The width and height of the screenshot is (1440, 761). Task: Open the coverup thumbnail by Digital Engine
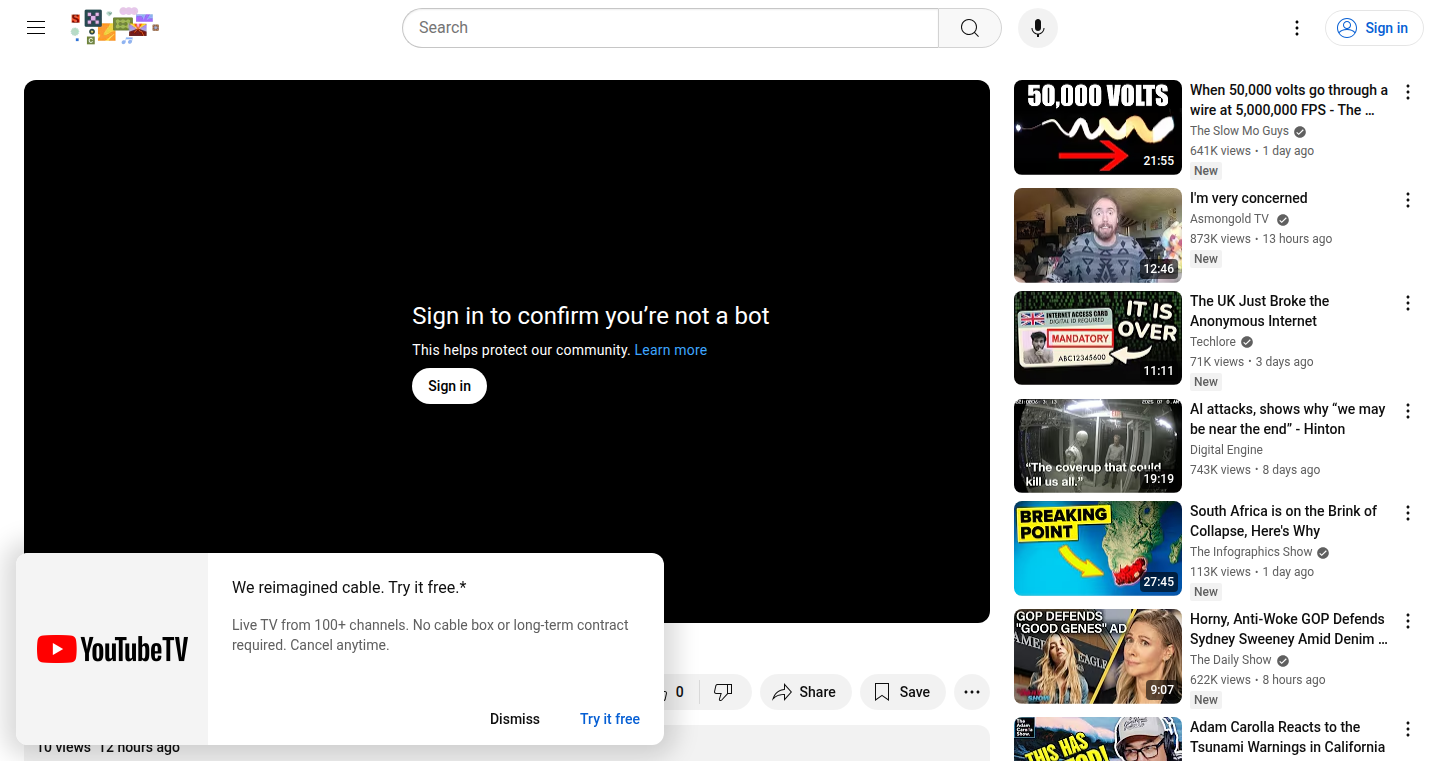click(x=1098, y=446)
